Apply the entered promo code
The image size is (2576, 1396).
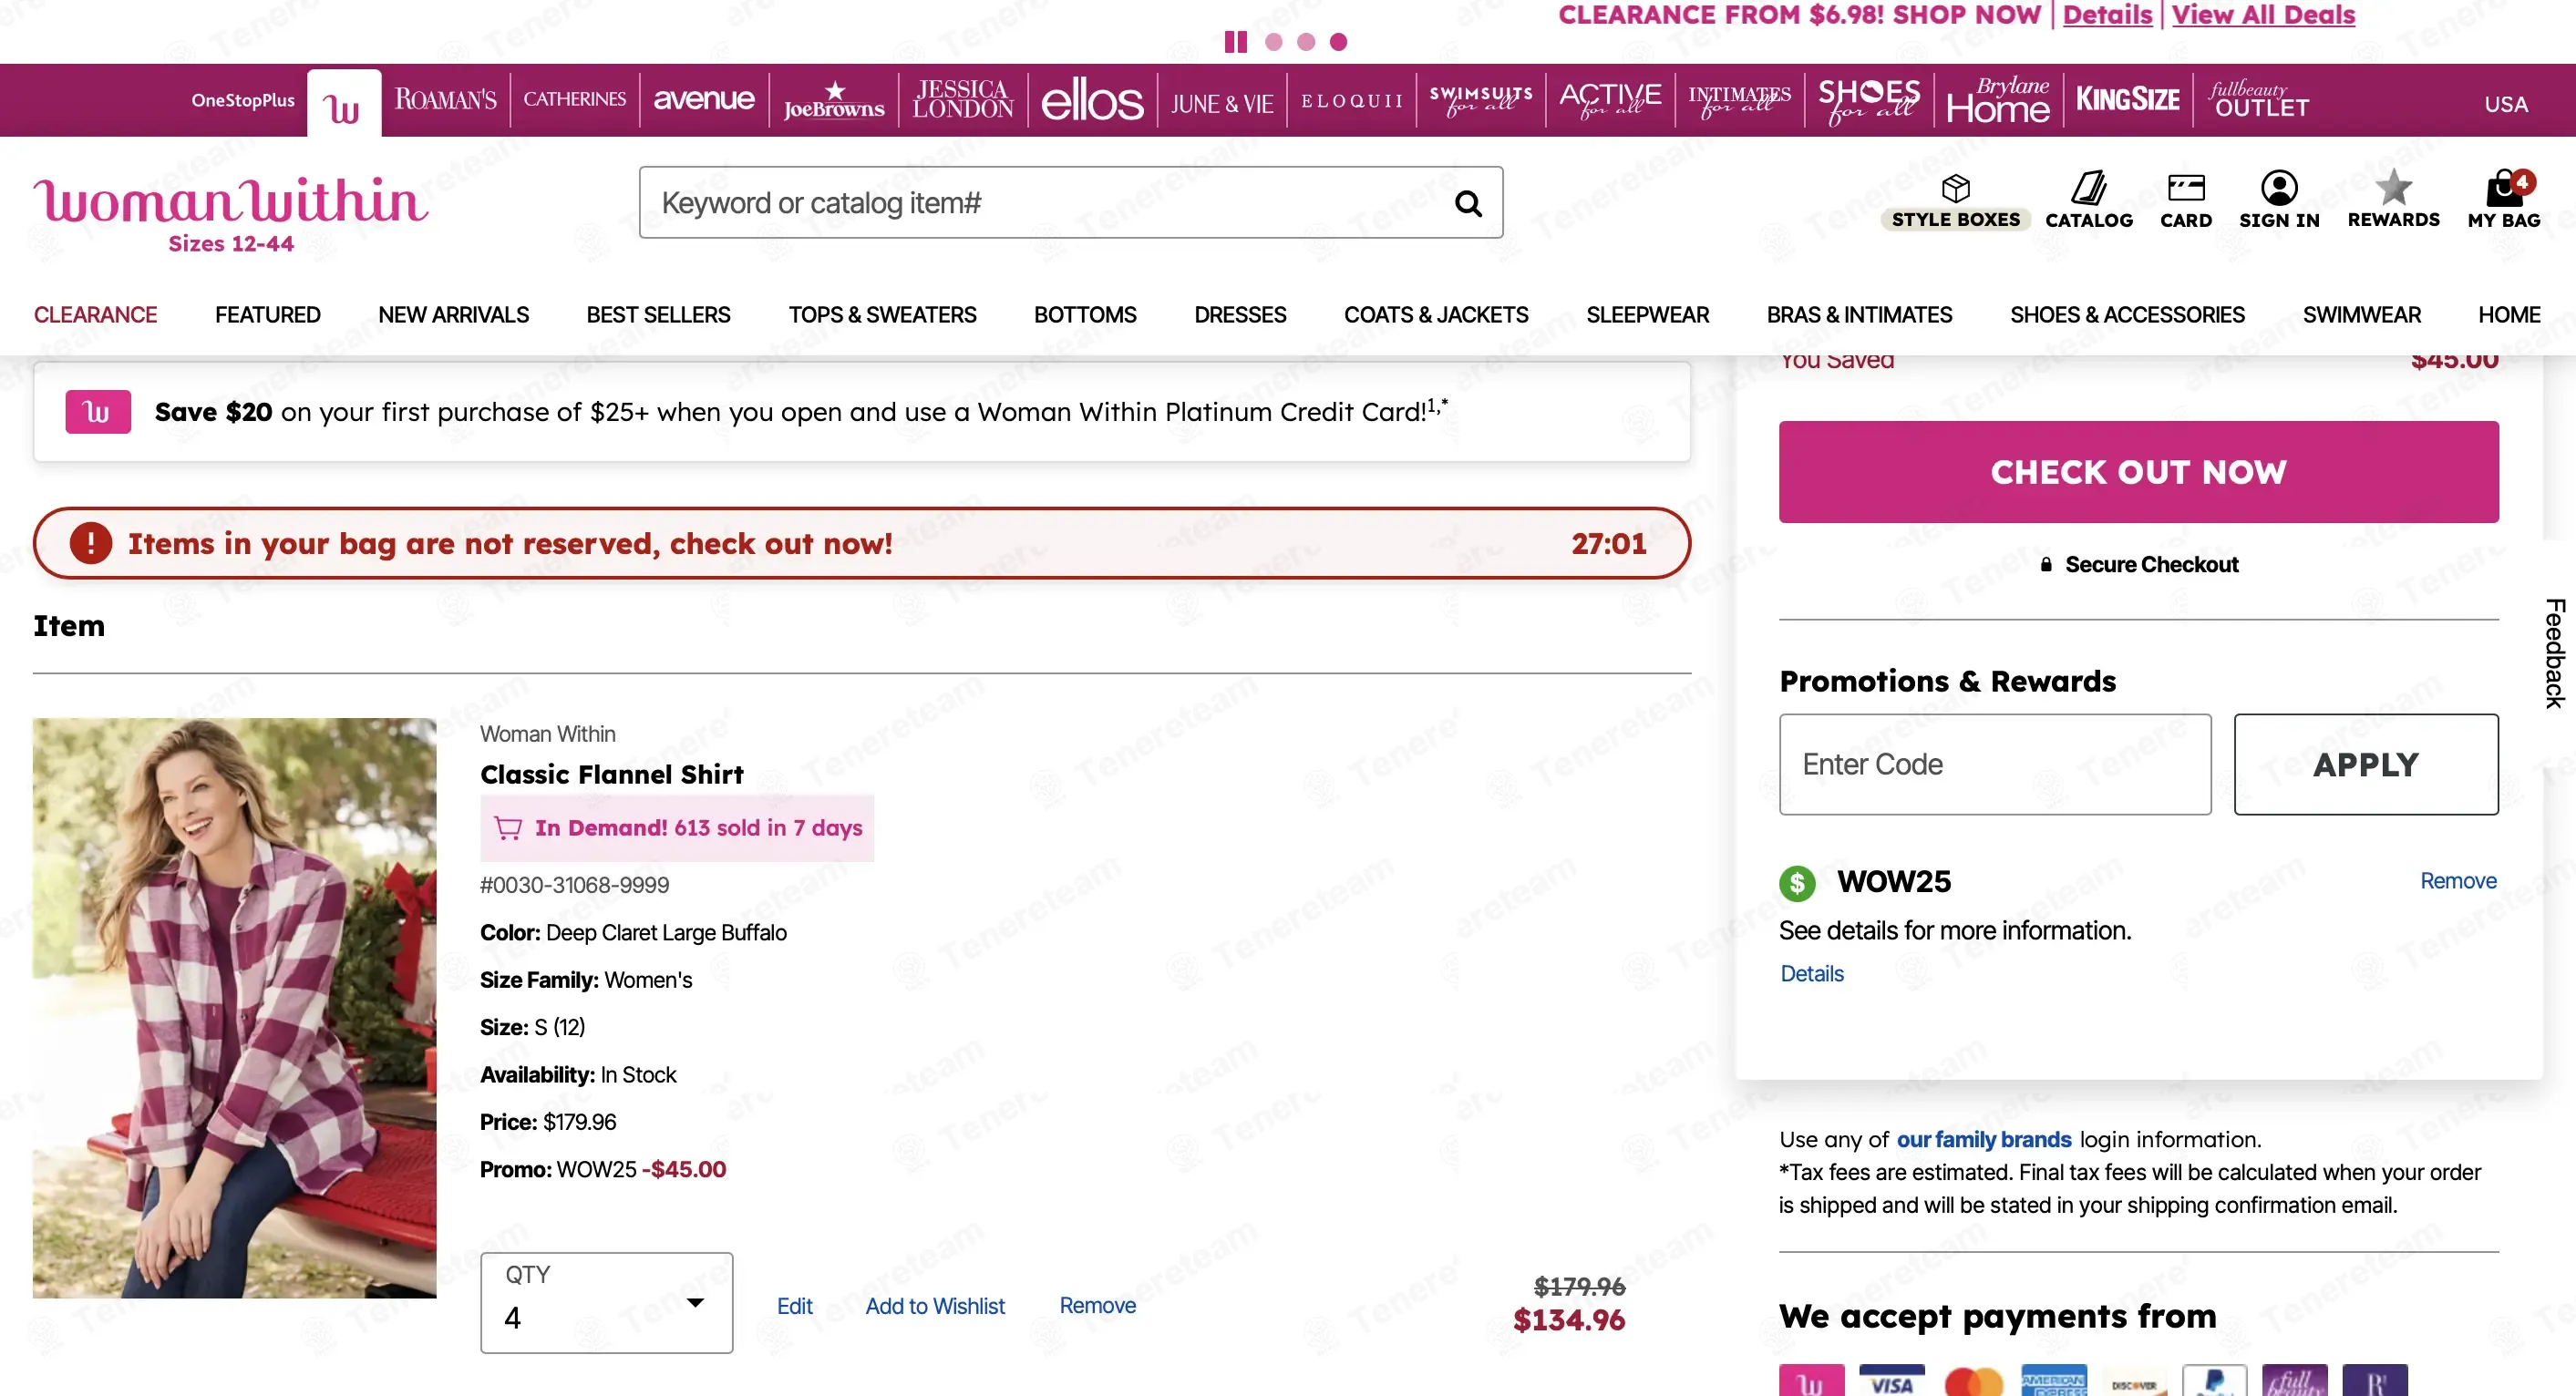pyautogui.click(x=2366, y=764)
